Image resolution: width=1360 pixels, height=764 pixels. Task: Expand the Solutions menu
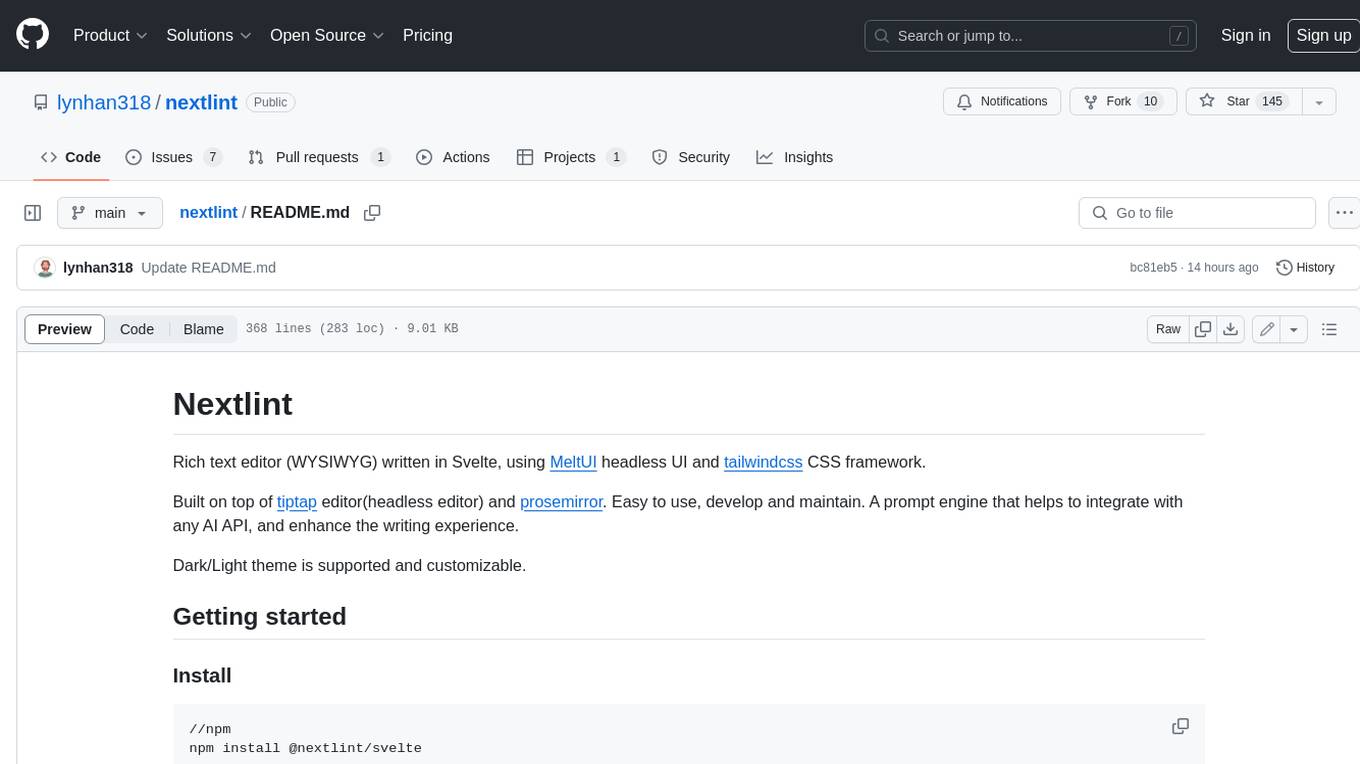point(209,35)
